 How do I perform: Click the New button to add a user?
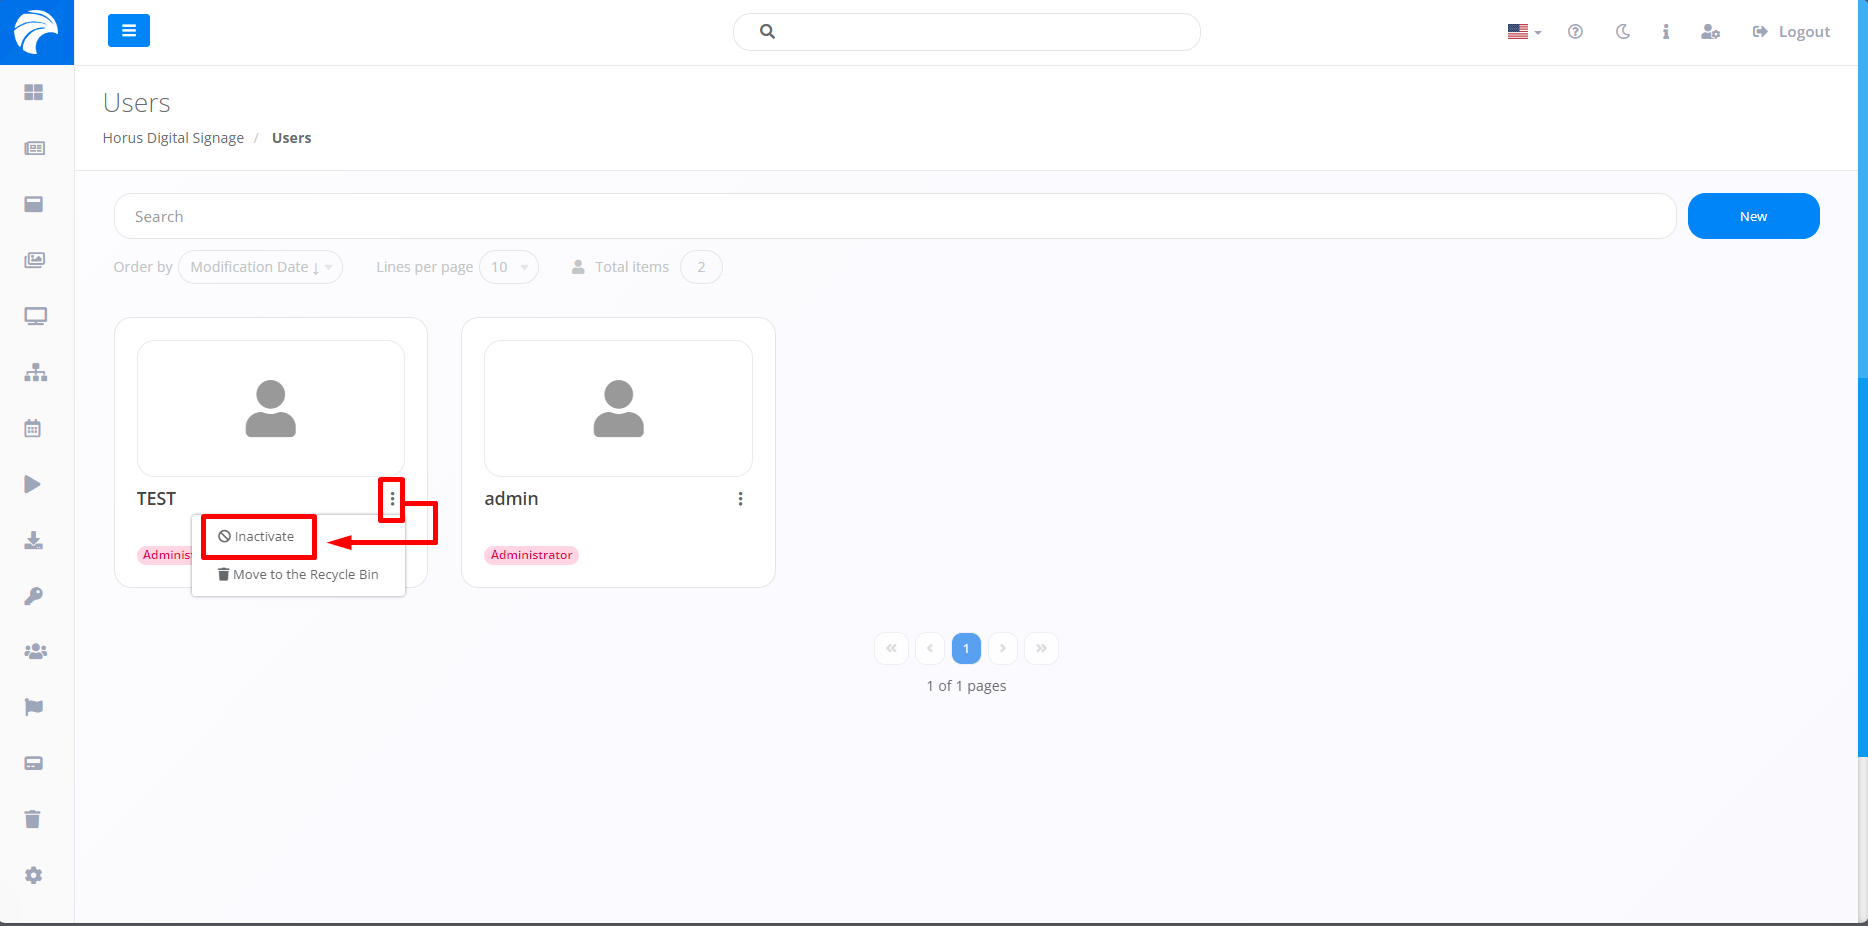pos(1753,216)
